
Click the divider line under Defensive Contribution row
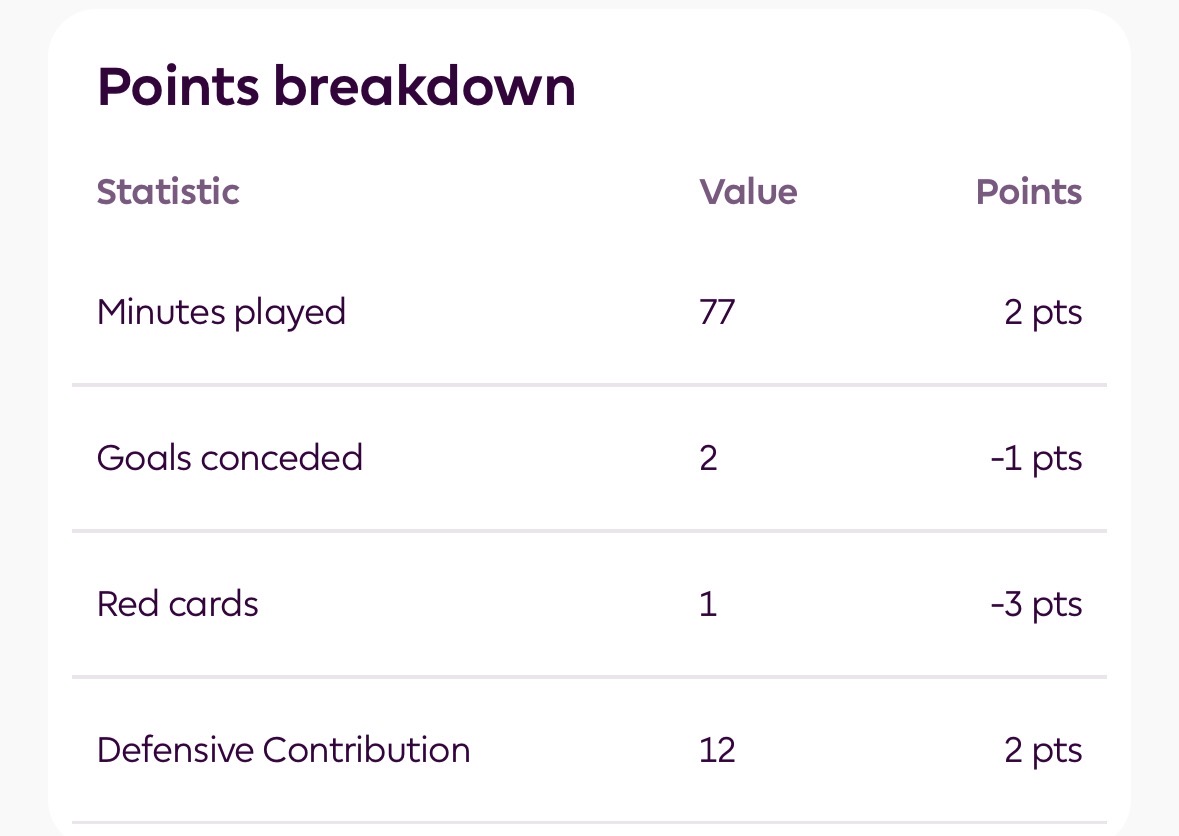pos(589,823)
